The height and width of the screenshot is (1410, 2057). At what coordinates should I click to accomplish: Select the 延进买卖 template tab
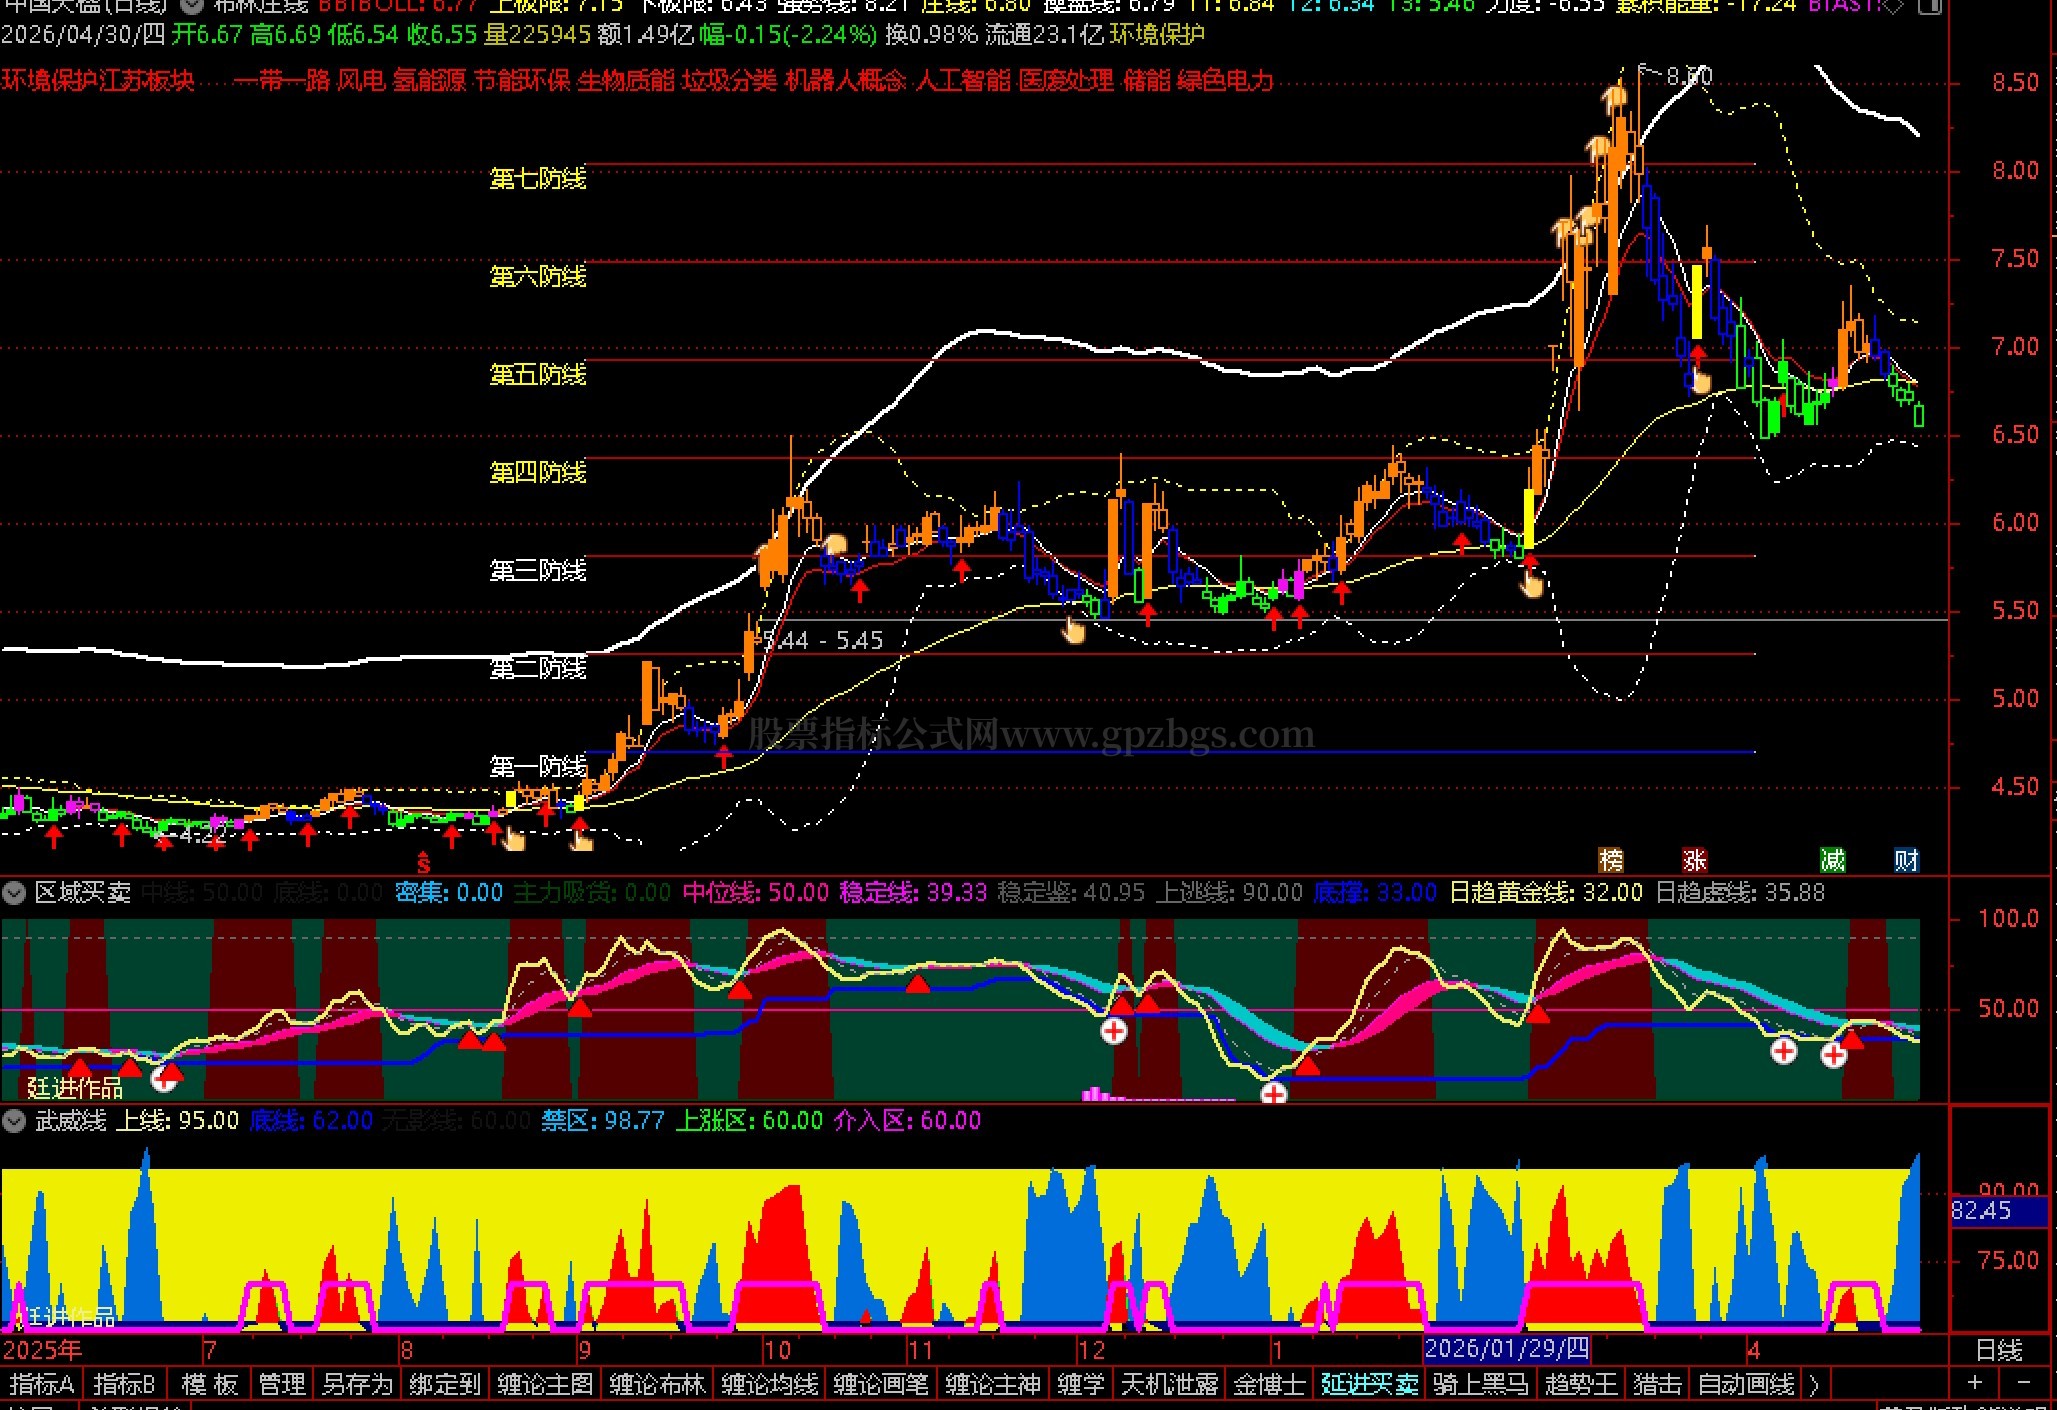point(1369,1384)
